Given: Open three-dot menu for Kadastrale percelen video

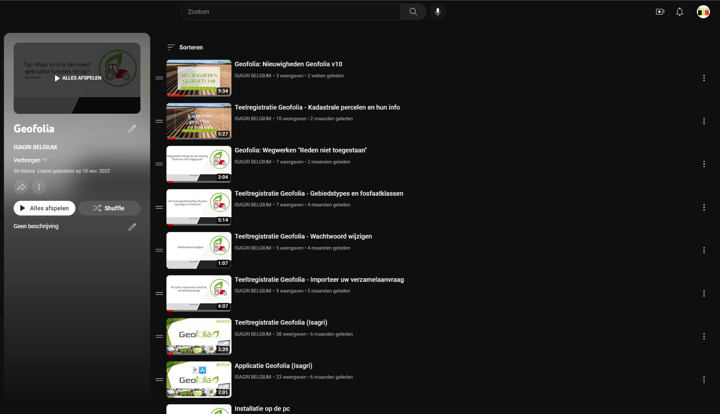Looking at the screenshot, I should [703, 121].
